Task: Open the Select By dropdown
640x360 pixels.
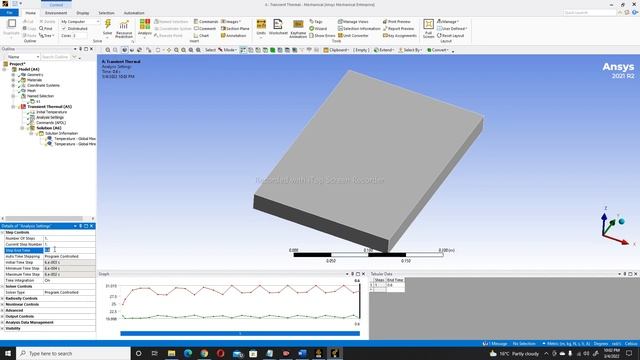Action: 410,50
